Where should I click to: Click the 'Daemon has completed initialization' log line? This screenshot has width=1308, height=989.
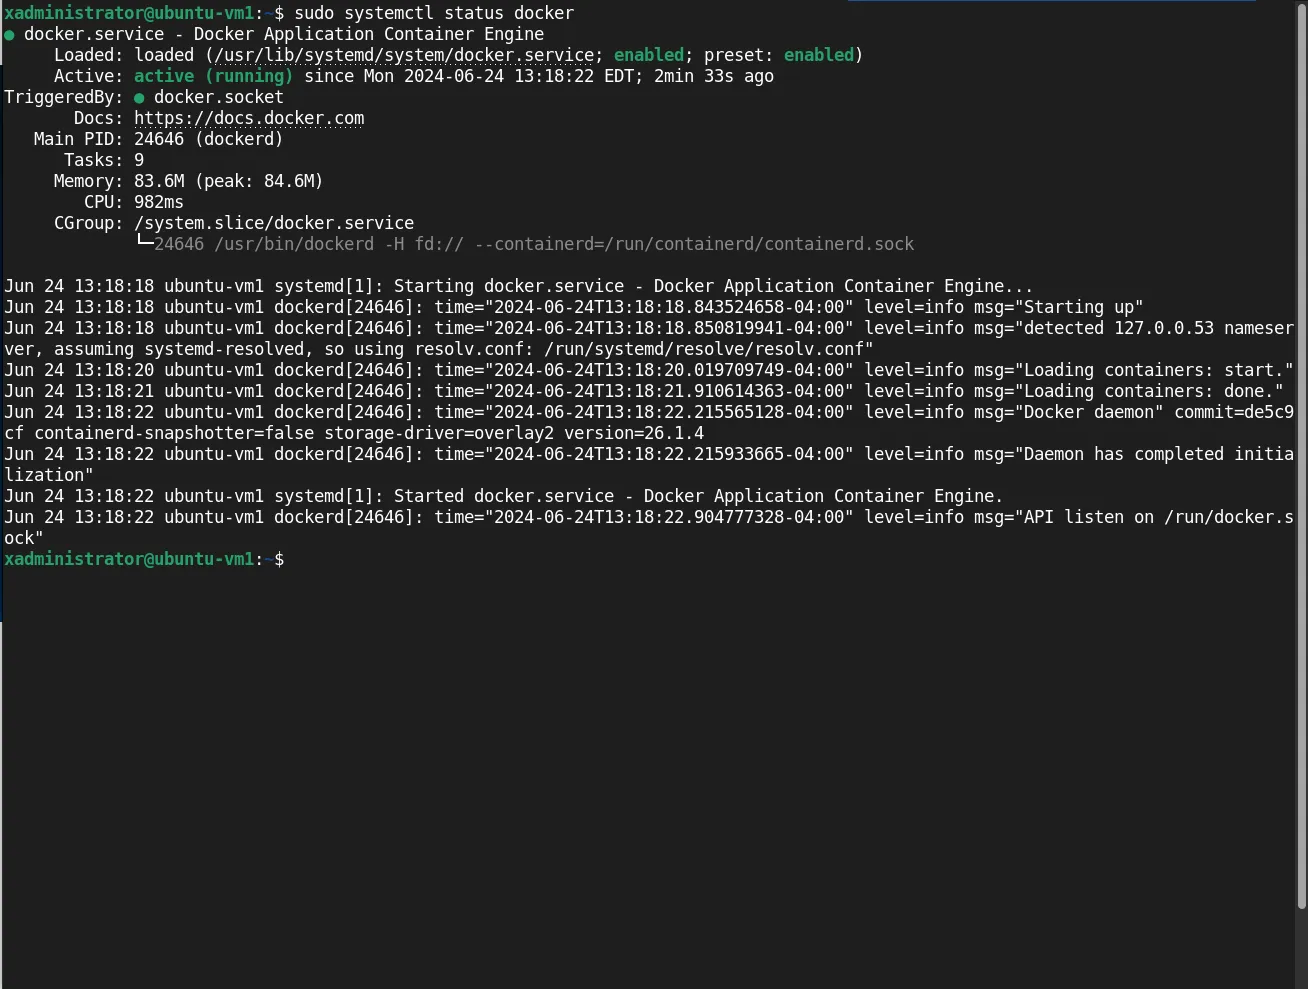coord(649,464)
